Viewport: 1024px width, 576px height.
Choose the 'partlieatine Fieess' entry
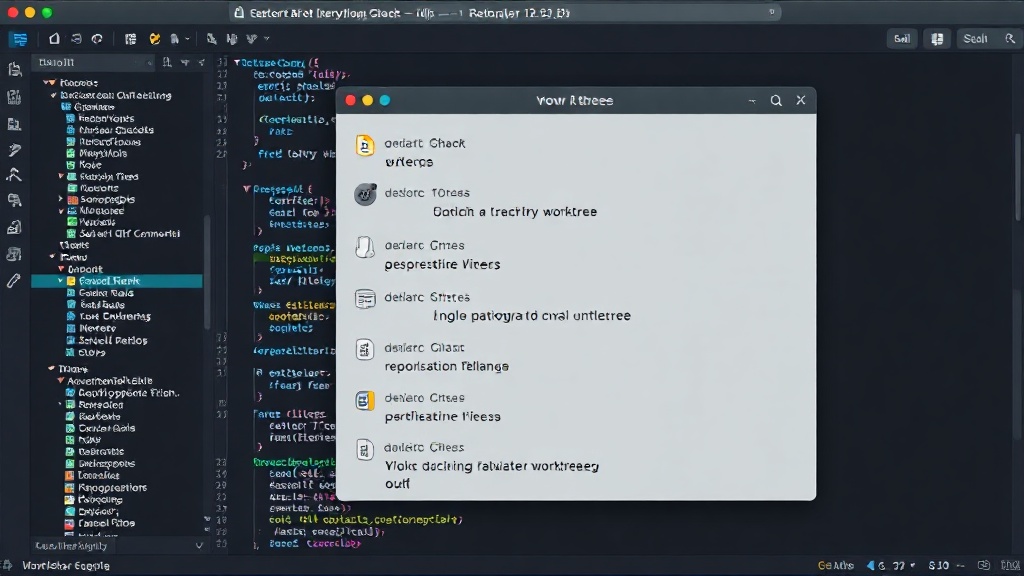442,417
